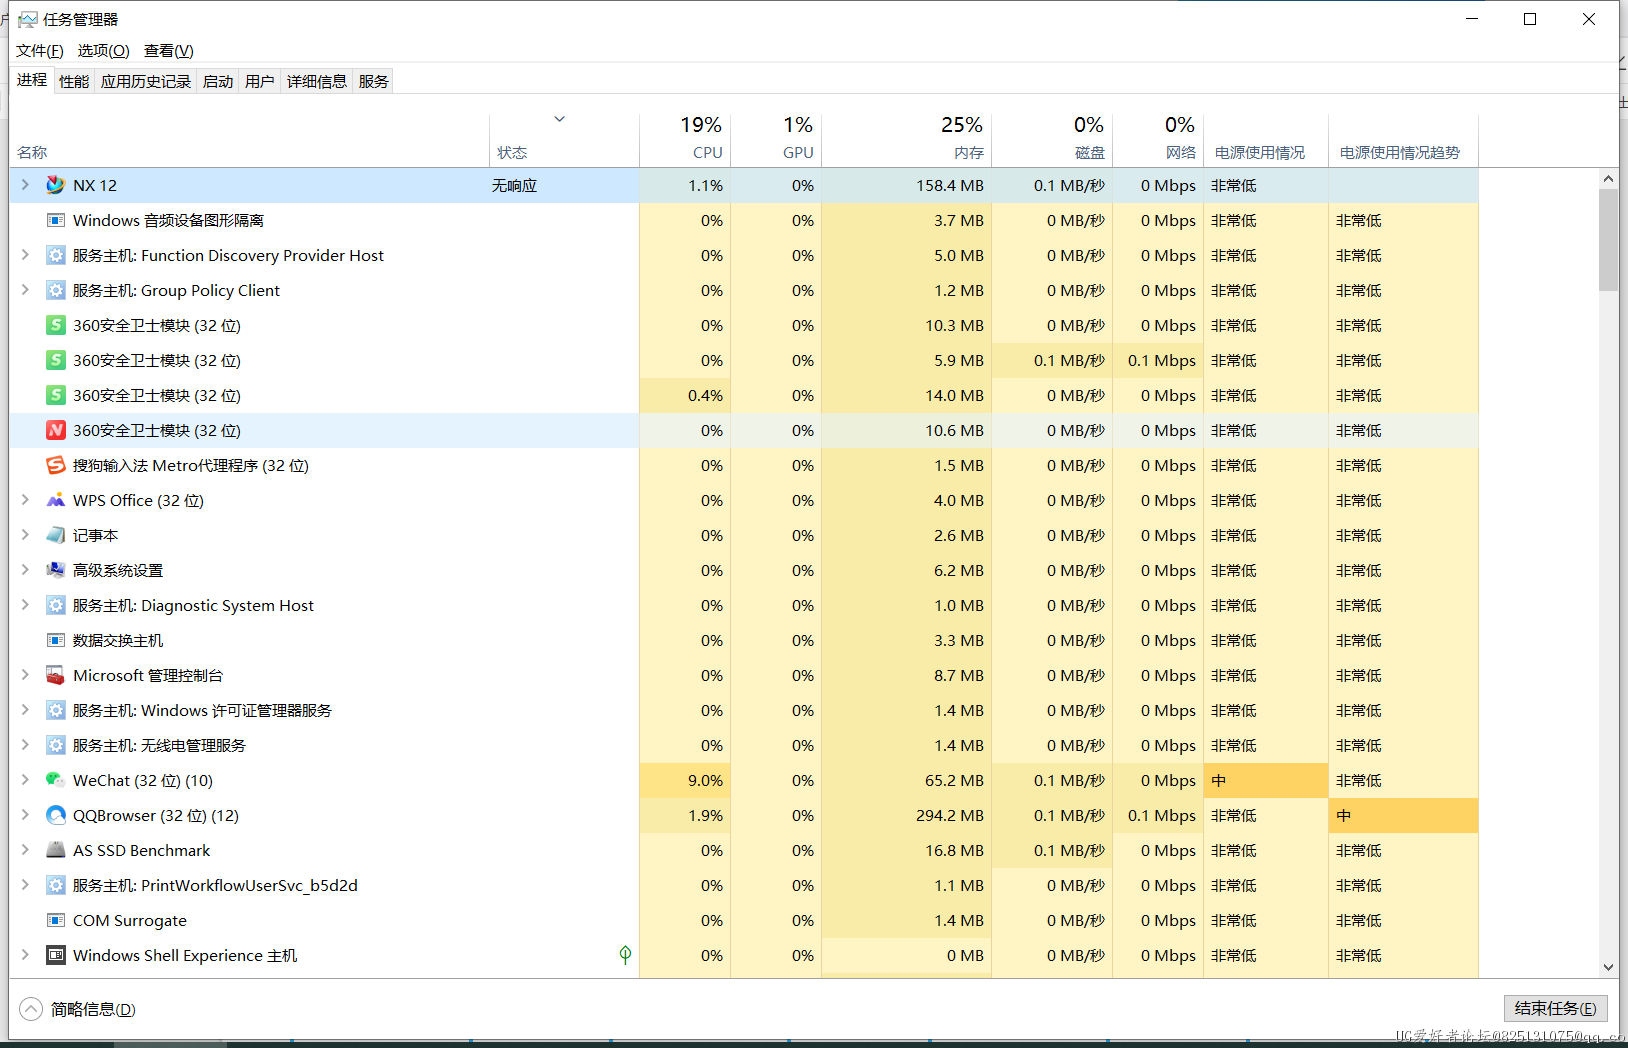Sort by the GPU column header

pyautogui.click(x=776, y=138)
